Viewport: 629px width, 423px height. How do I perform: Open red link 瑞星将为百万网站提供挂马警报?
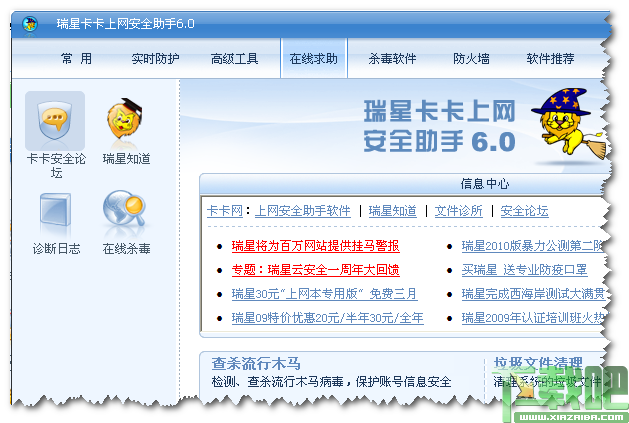pyautogui.click(x=315, y=246)
